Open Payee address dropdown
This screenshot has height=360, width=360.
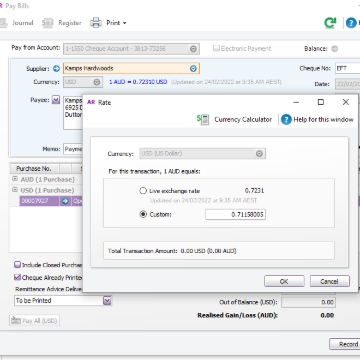coord(56,100)
